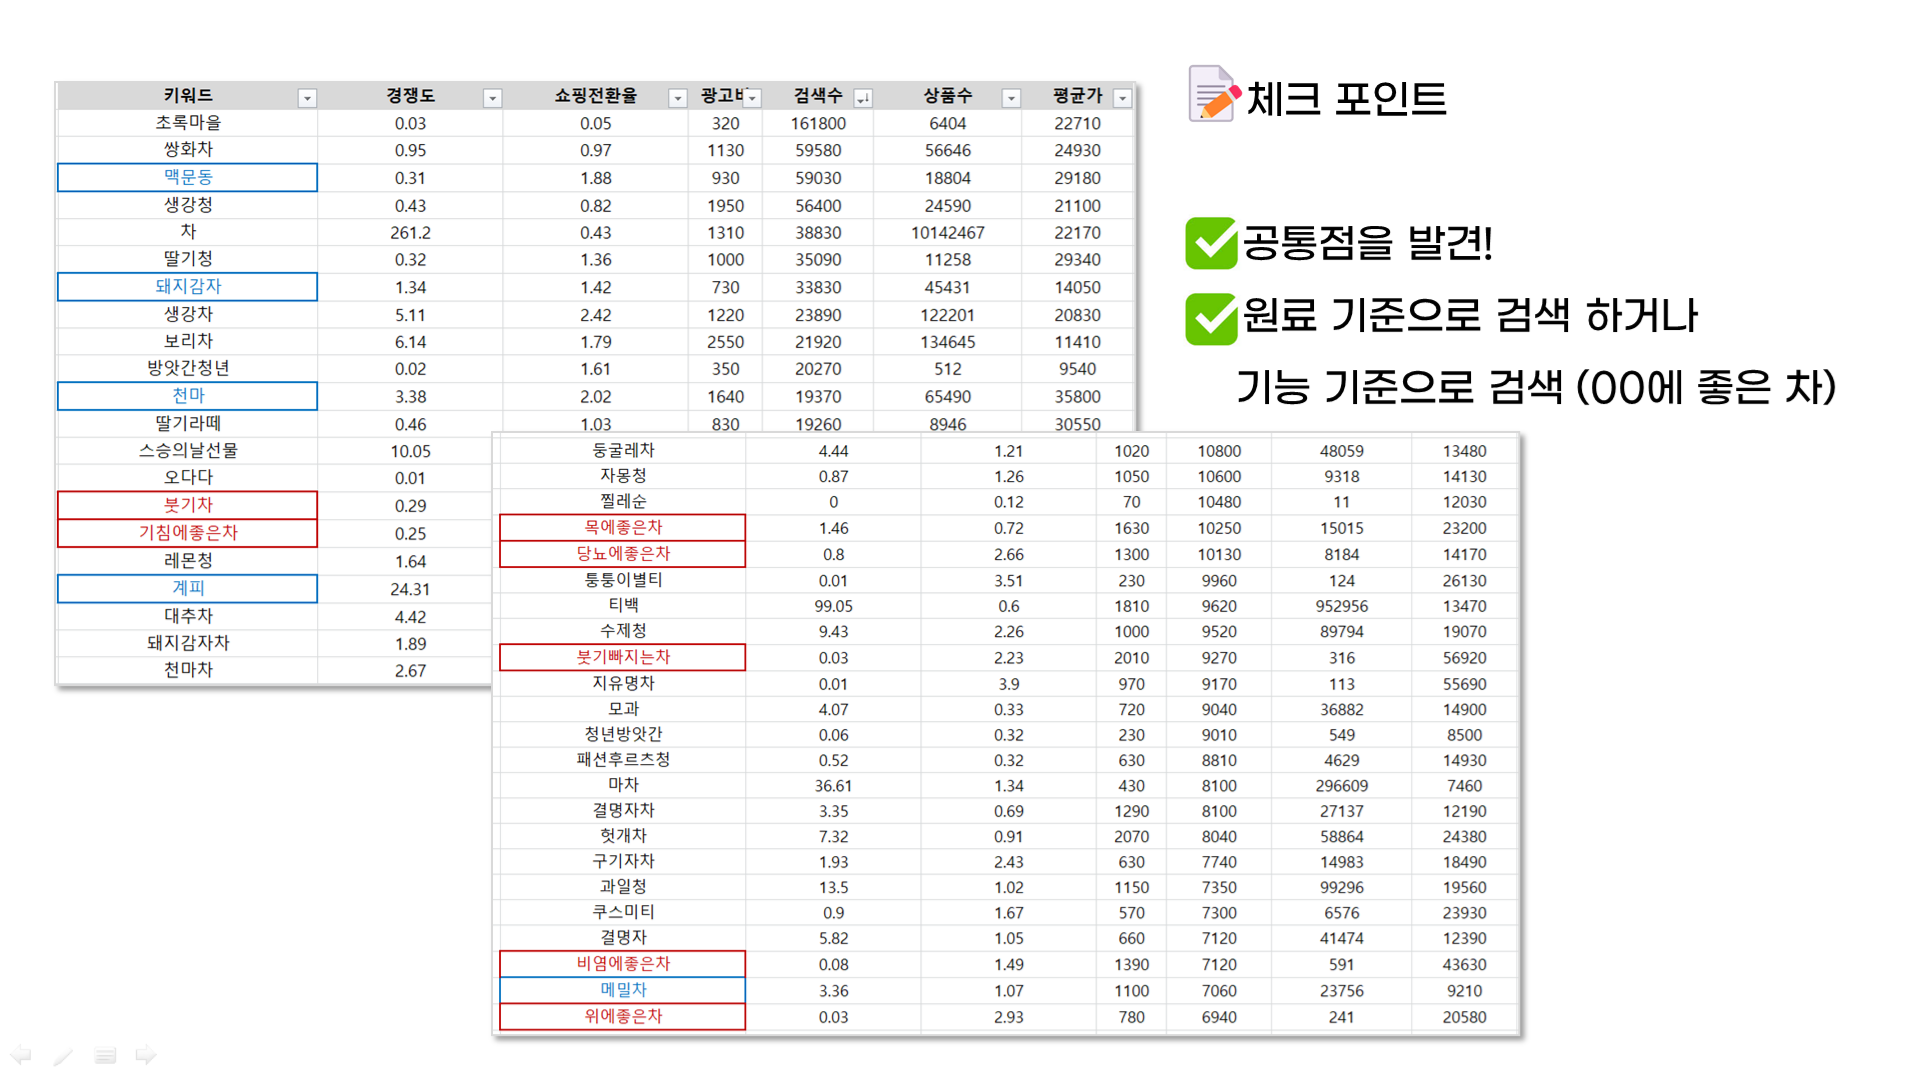This screenshot has height=1079, width=1919.
Task: Click the checkmark icon before 원료 기준으로 검색
Action: [1210, 317]
